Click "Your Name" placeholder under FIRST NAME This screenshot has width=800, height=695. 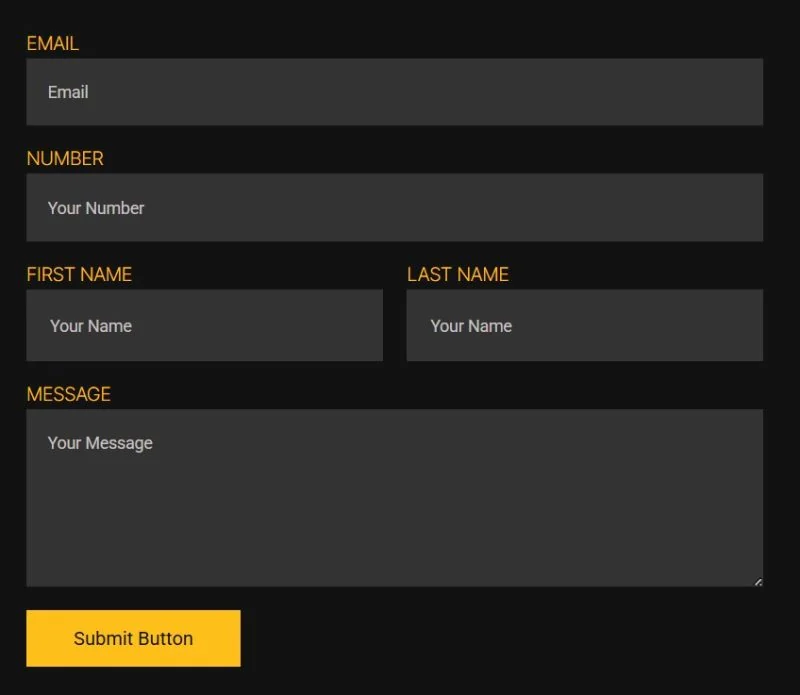point(91,326)
